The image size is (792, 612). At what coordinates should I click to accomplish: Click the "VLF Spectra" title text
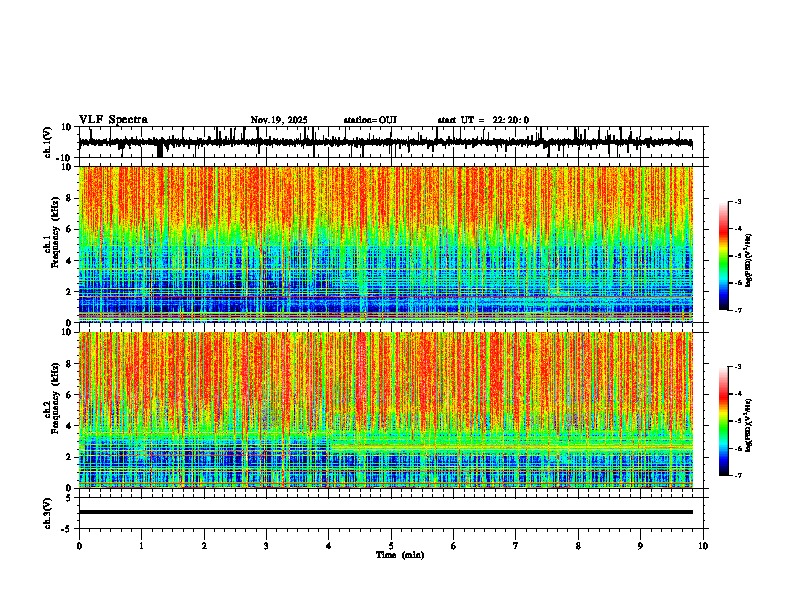pyautogui.click(x=113, y=120)
